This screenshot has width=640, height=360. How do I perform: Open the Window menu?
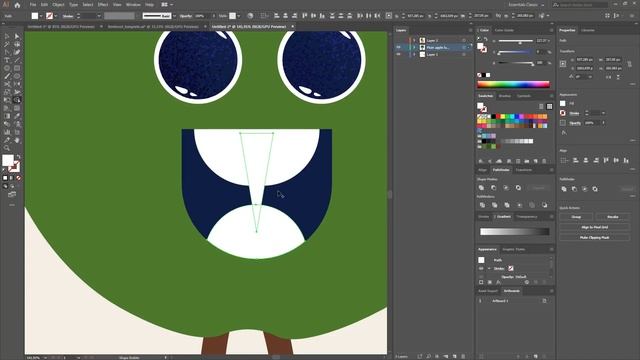click(x=133, y=5)
